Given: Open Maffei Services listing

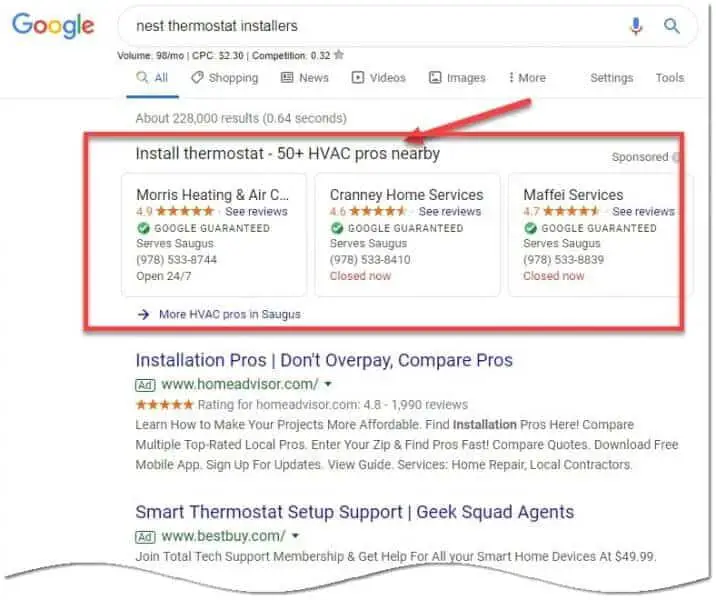Looking at the screenshot, I should pyautogui.click(x=573, y=195).
